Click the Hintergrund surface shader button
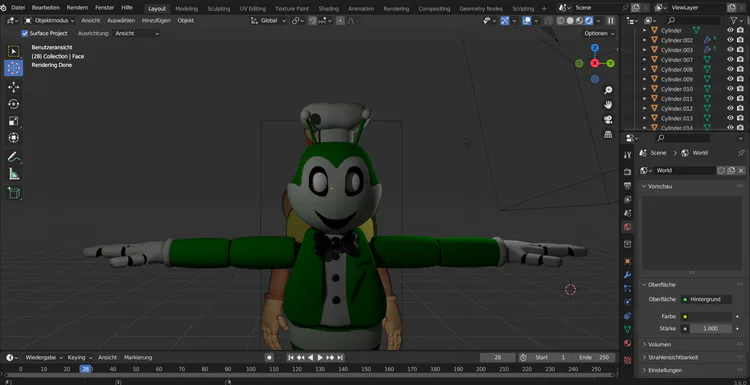 pos(706,299)
